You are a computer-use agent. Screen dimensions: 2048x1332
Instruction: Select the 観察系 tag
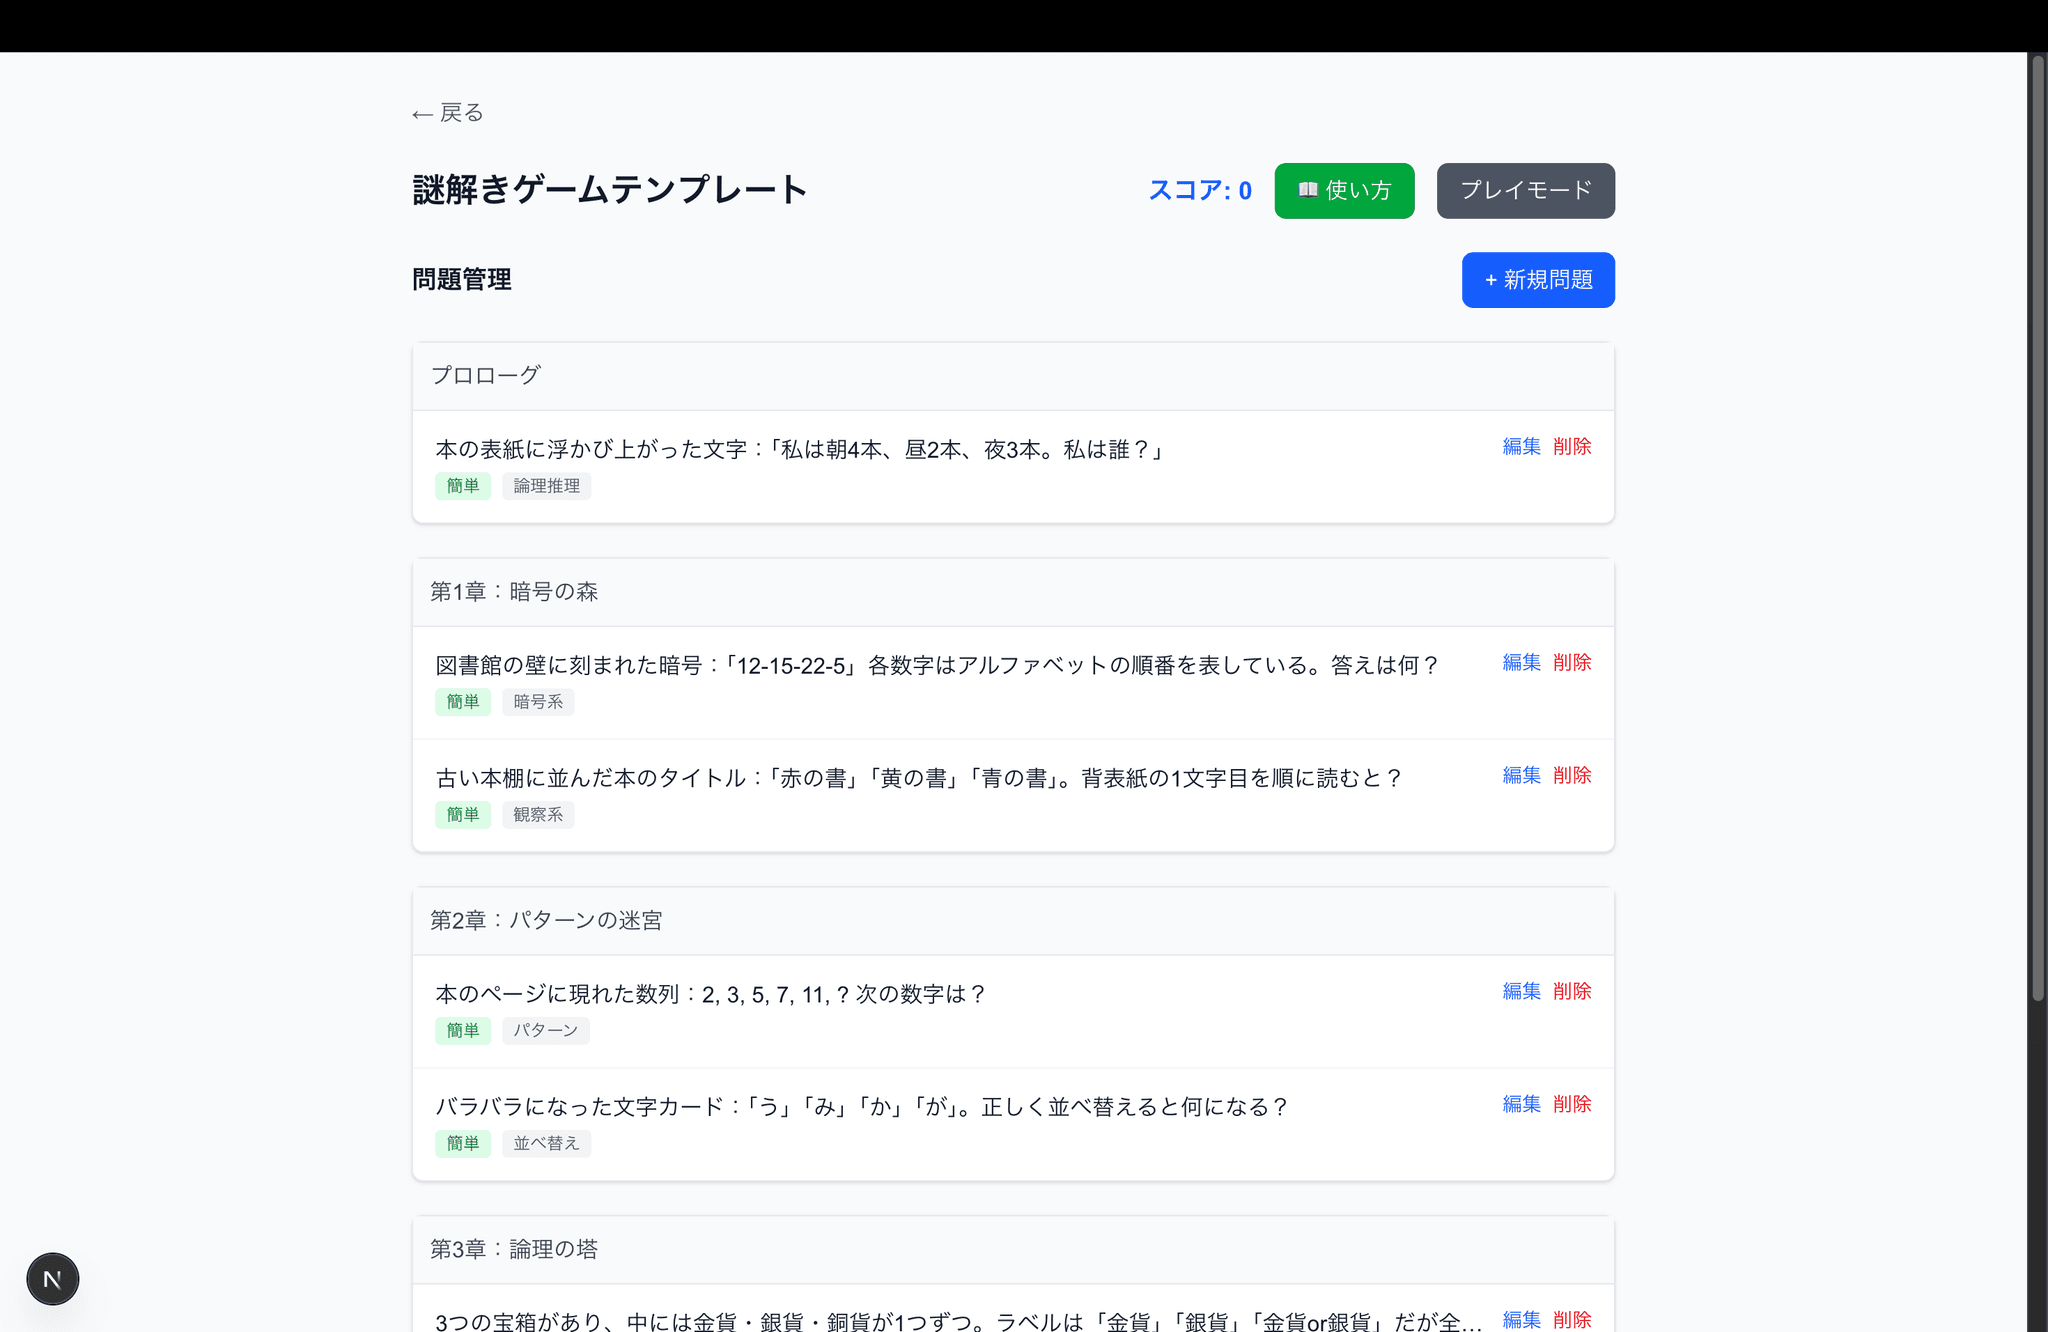pos(538,815)
